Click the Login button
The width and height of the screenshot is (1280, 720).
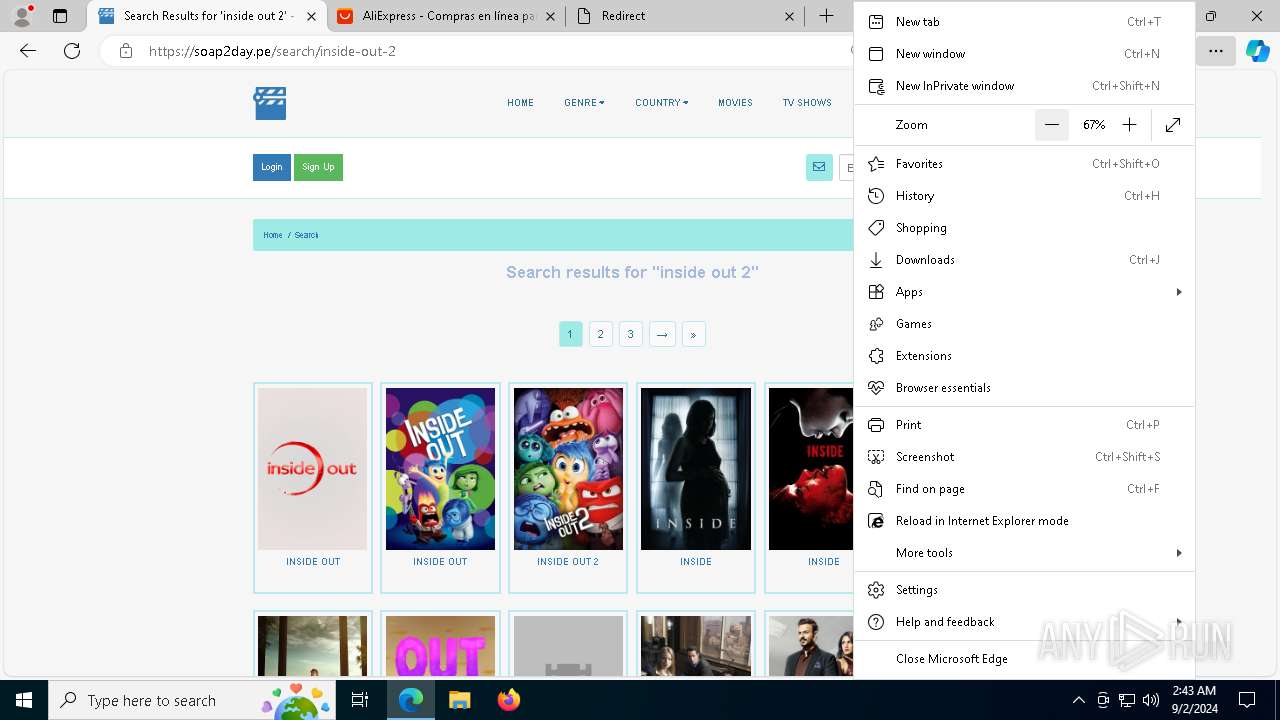click(272, 168)
